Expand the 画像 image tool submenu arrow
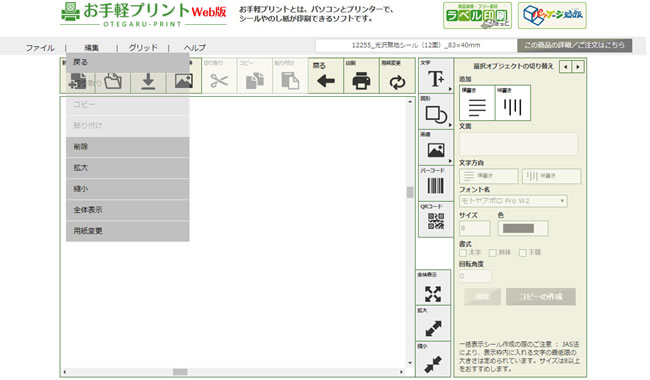650x380 pixels. pos(450,161)
